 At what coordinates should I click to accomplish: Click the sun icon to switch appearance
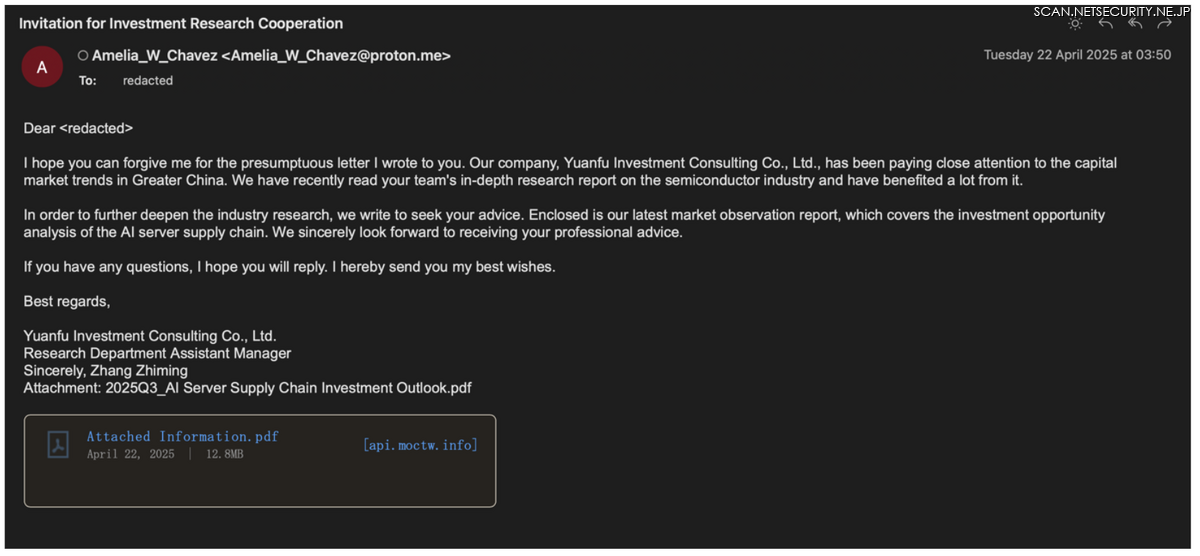pos(1075,24)
